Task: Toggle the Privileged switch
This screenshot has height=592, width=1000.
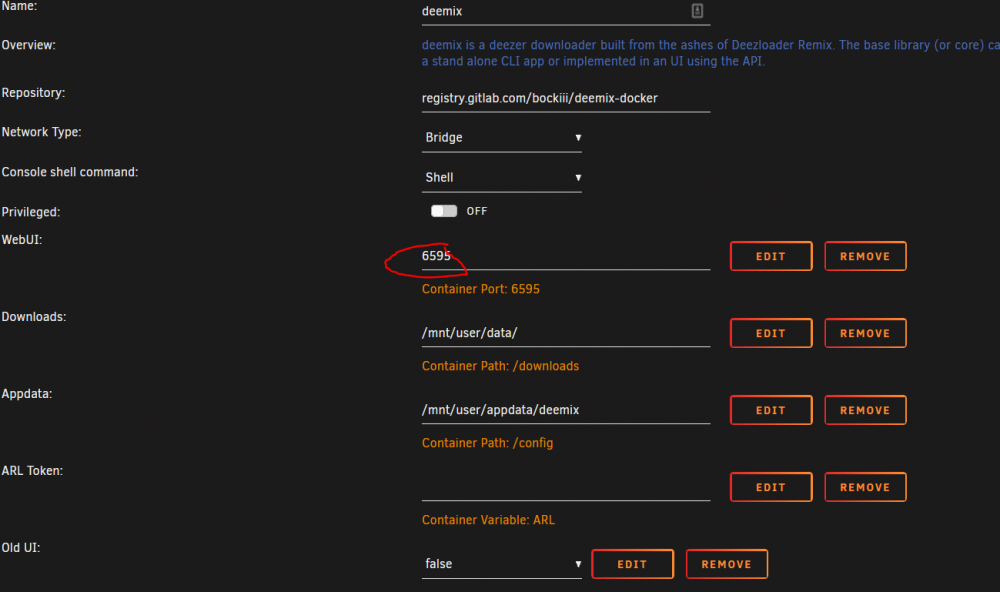Action: point(444,211)
